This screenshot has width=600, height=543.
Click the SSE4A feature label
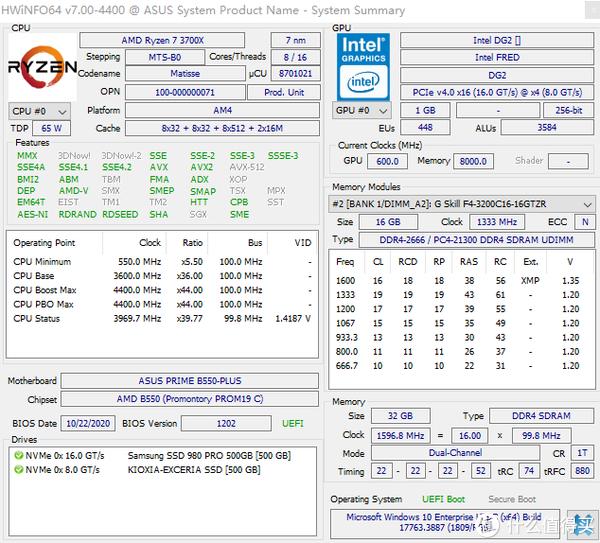click(x=31, y=167)
